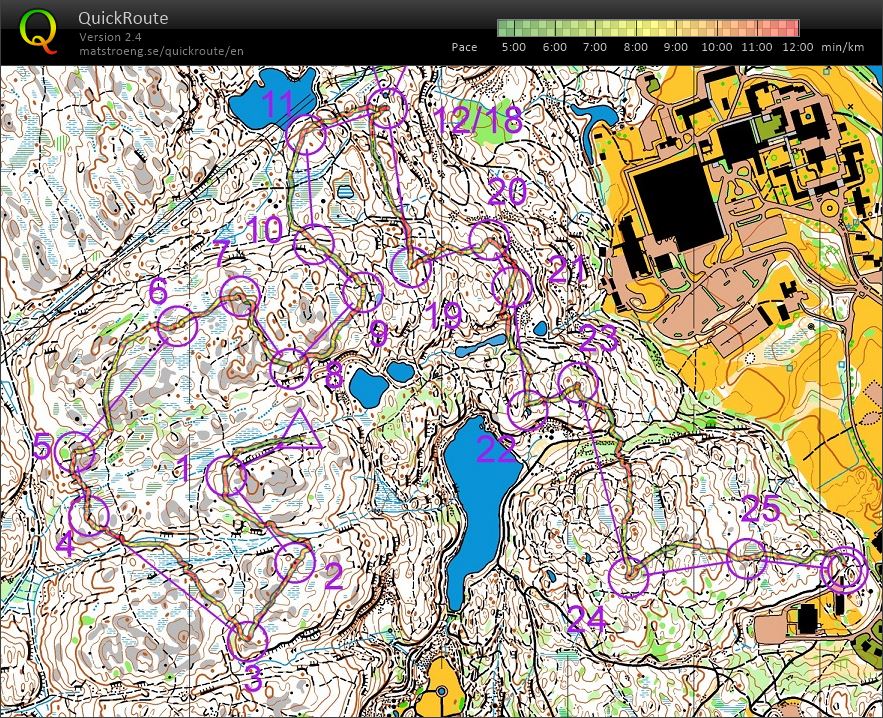Select control circle 23
Image resolution: width=883 pixels, height=718 pixels.
(578, 382)
